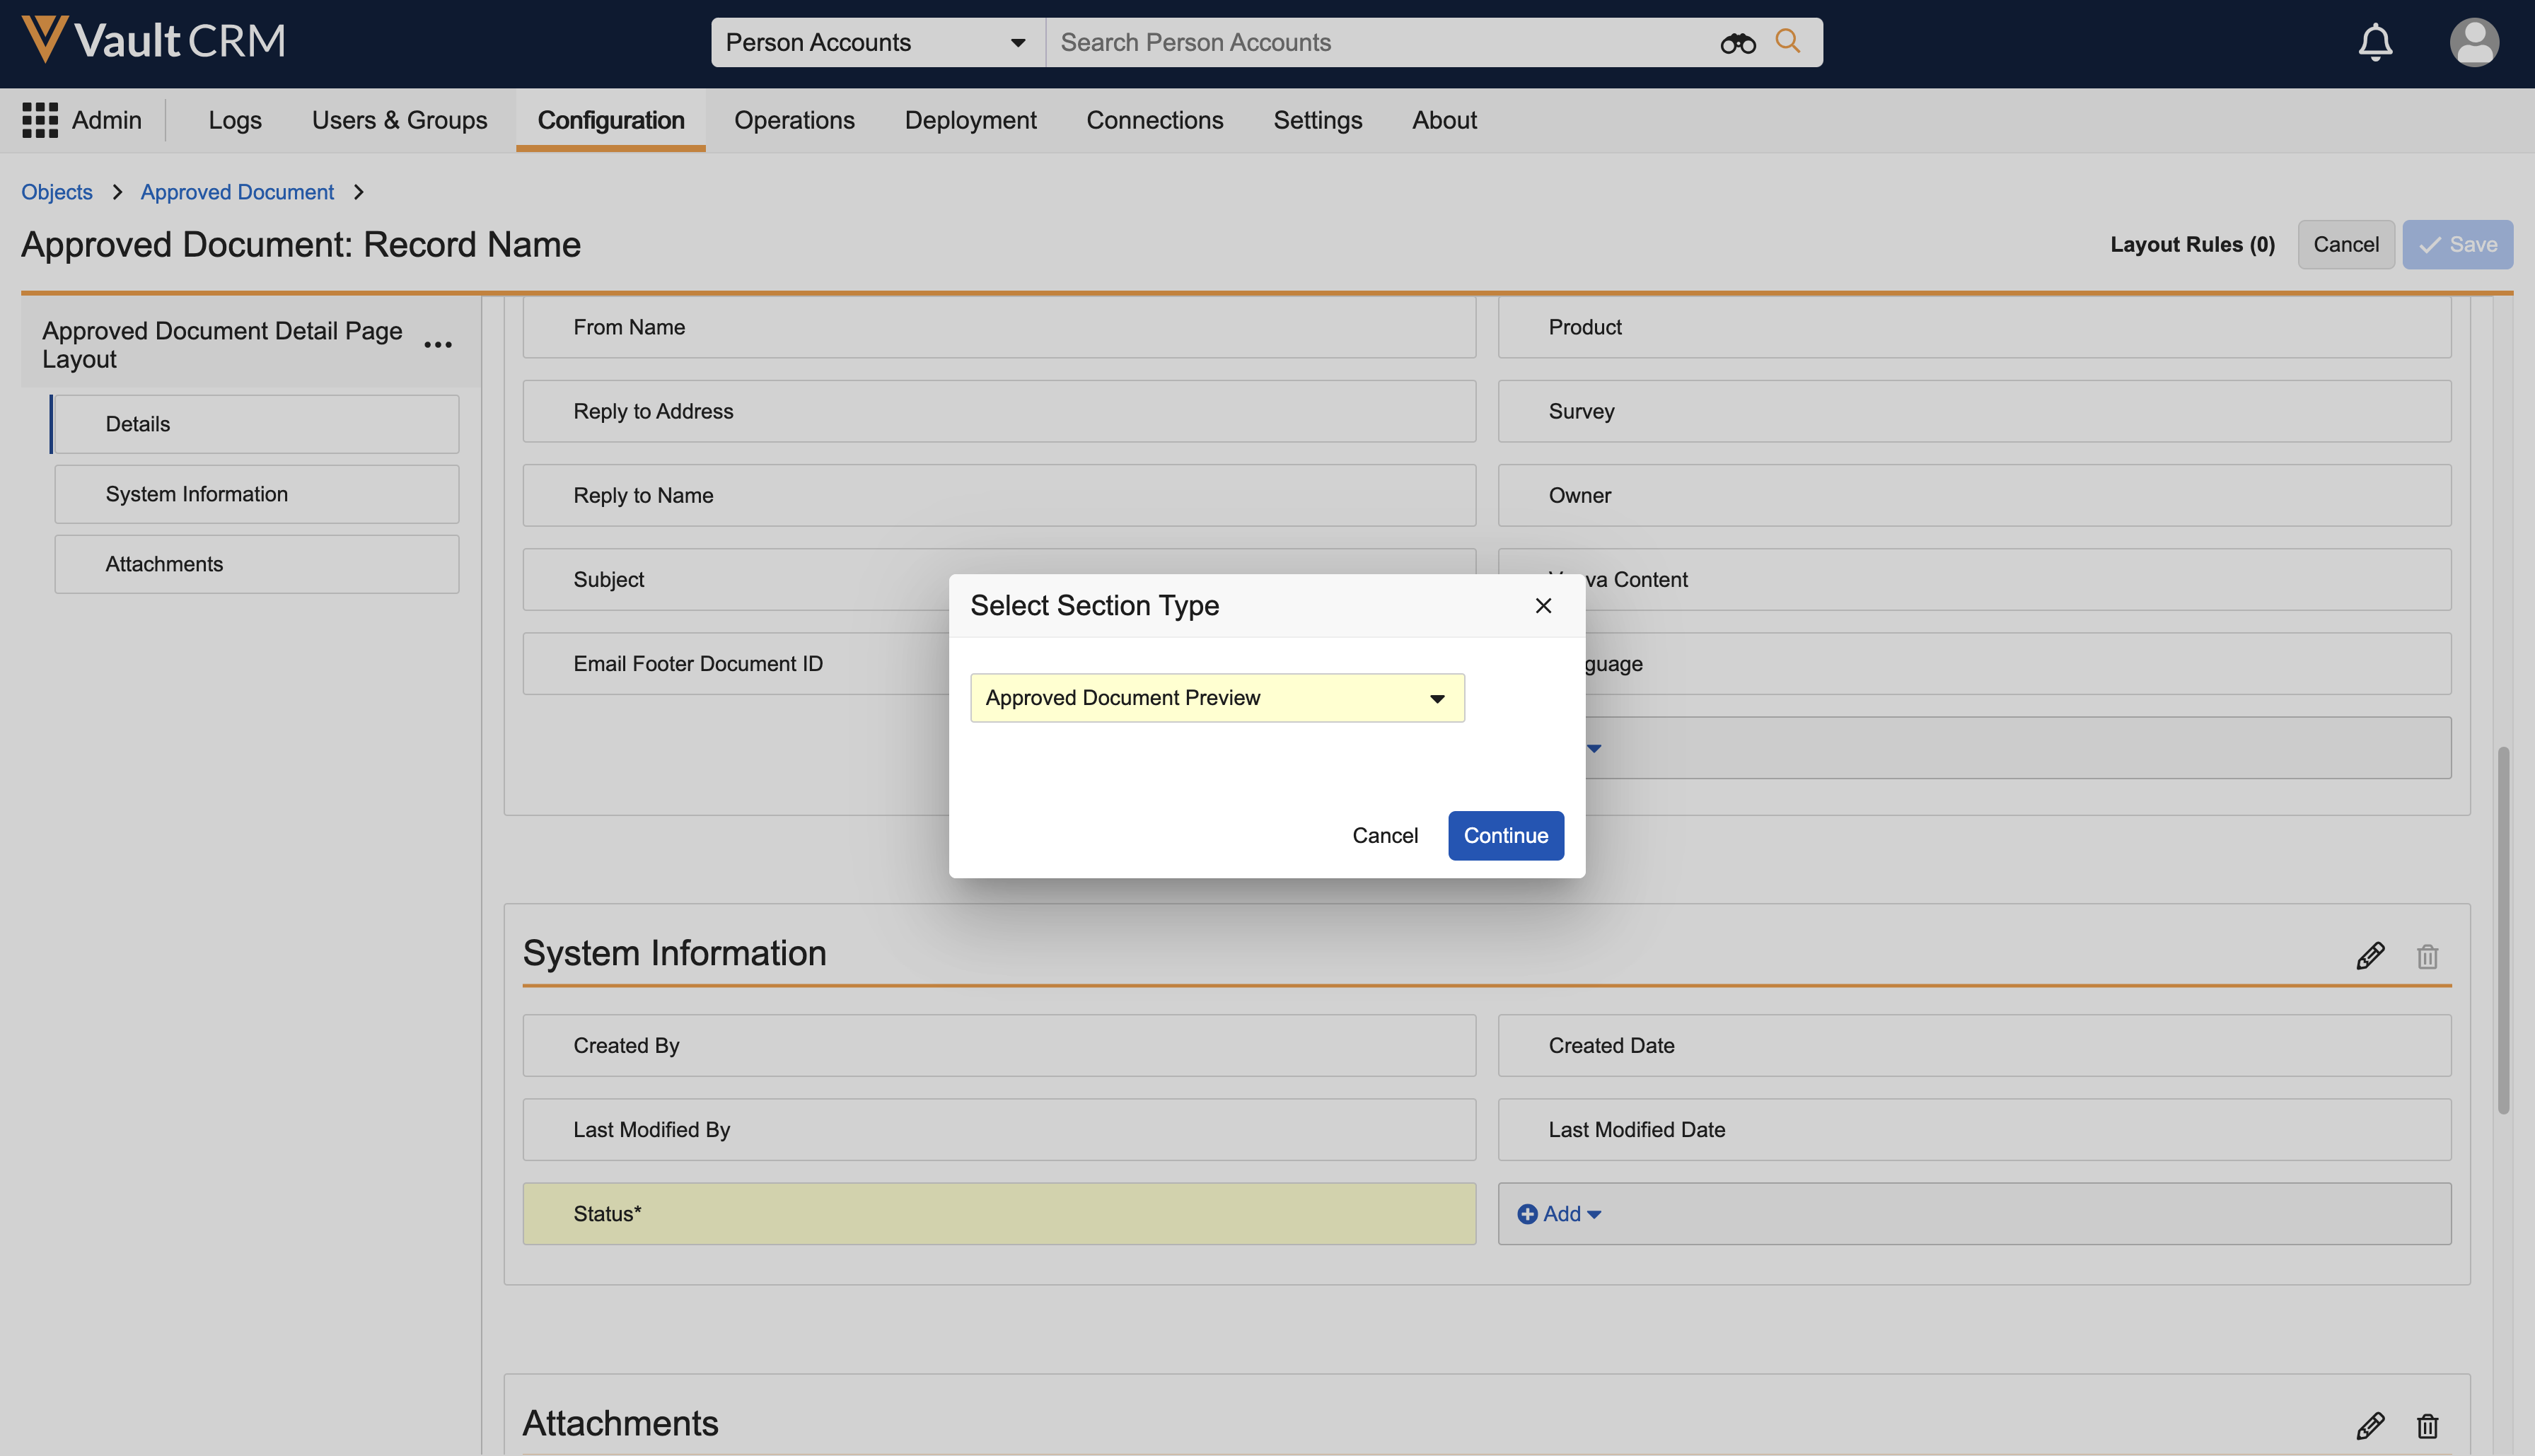Open the Users & Groups tab
The height and width of the screenshot is (1456, 2535).
[x=399, y=120]
